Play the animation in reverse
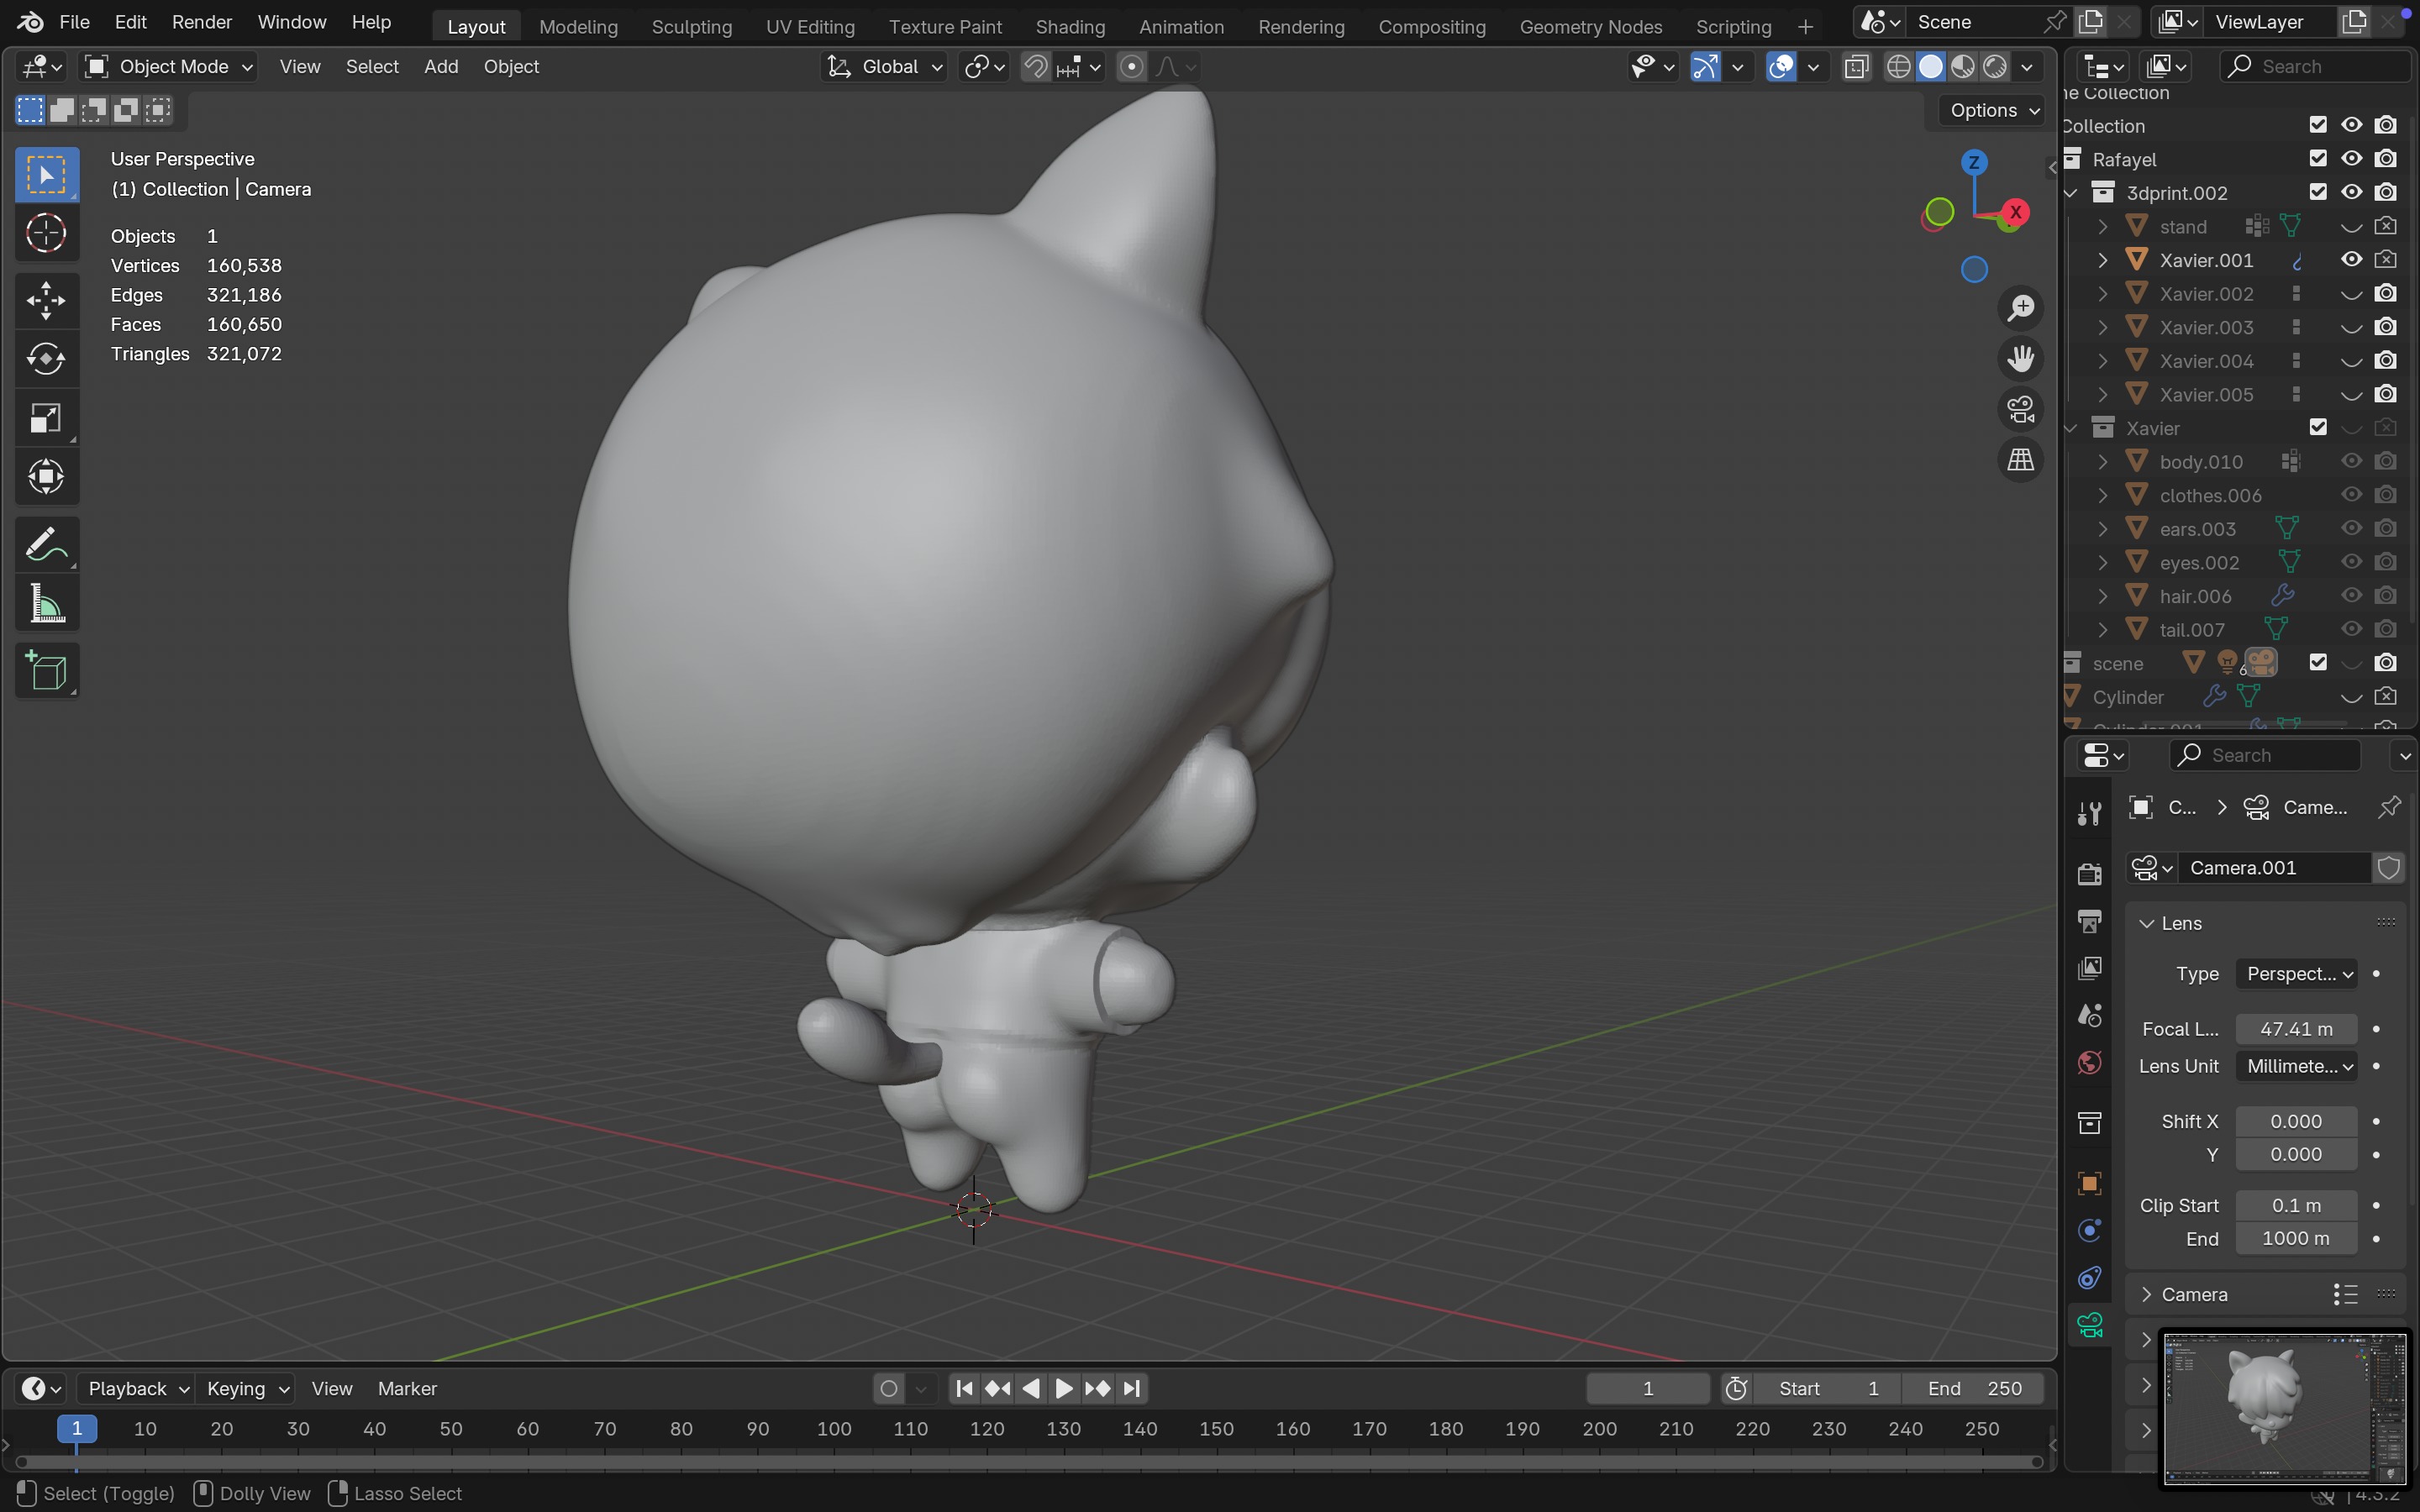 tap(1031, 1389)
